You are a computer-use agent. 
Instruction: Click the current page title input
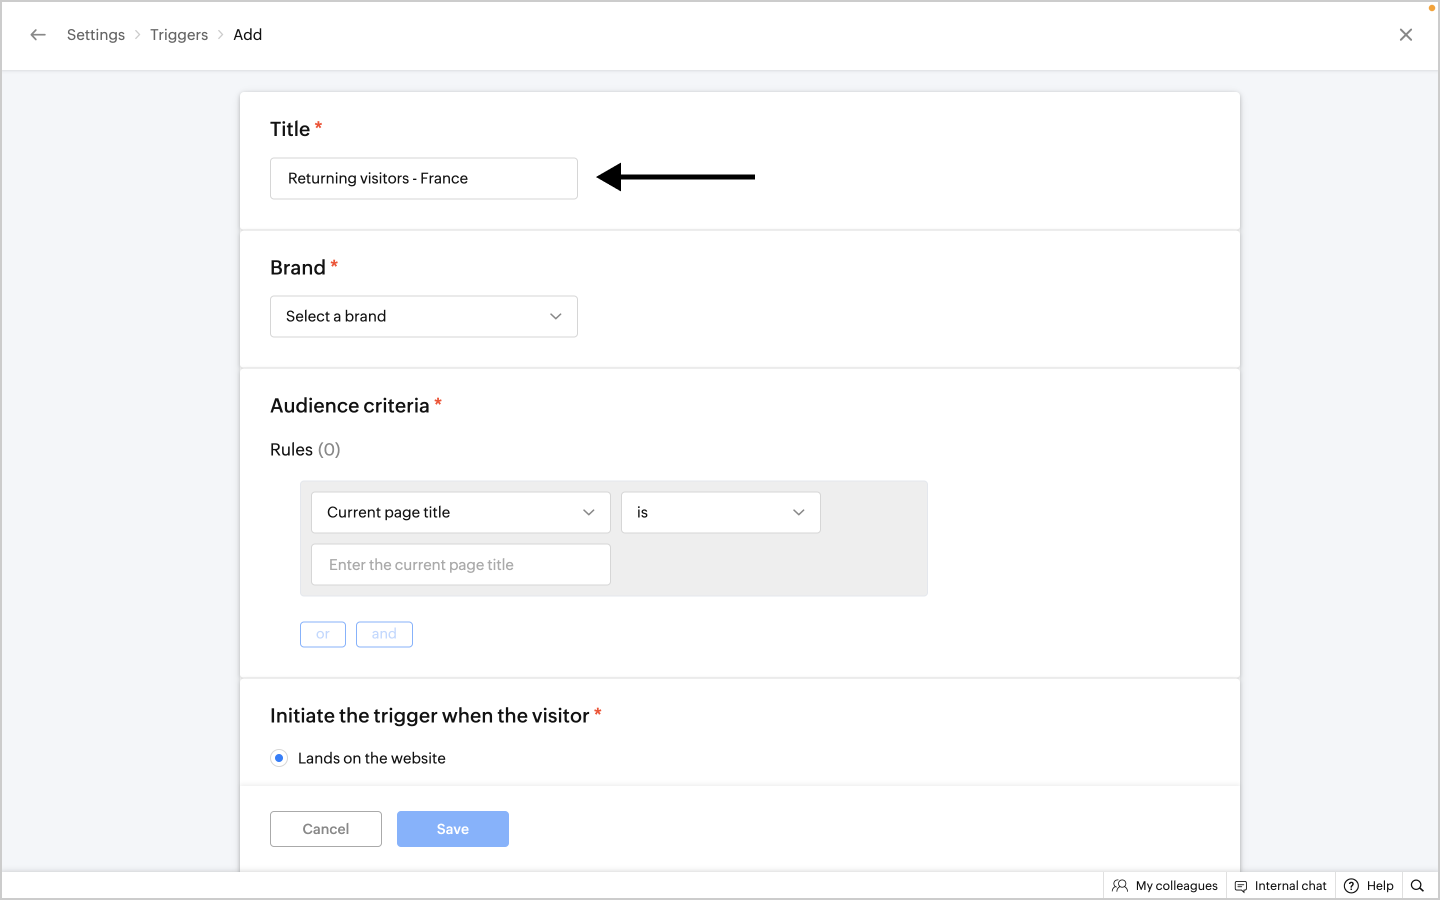[x=460, y=565]
